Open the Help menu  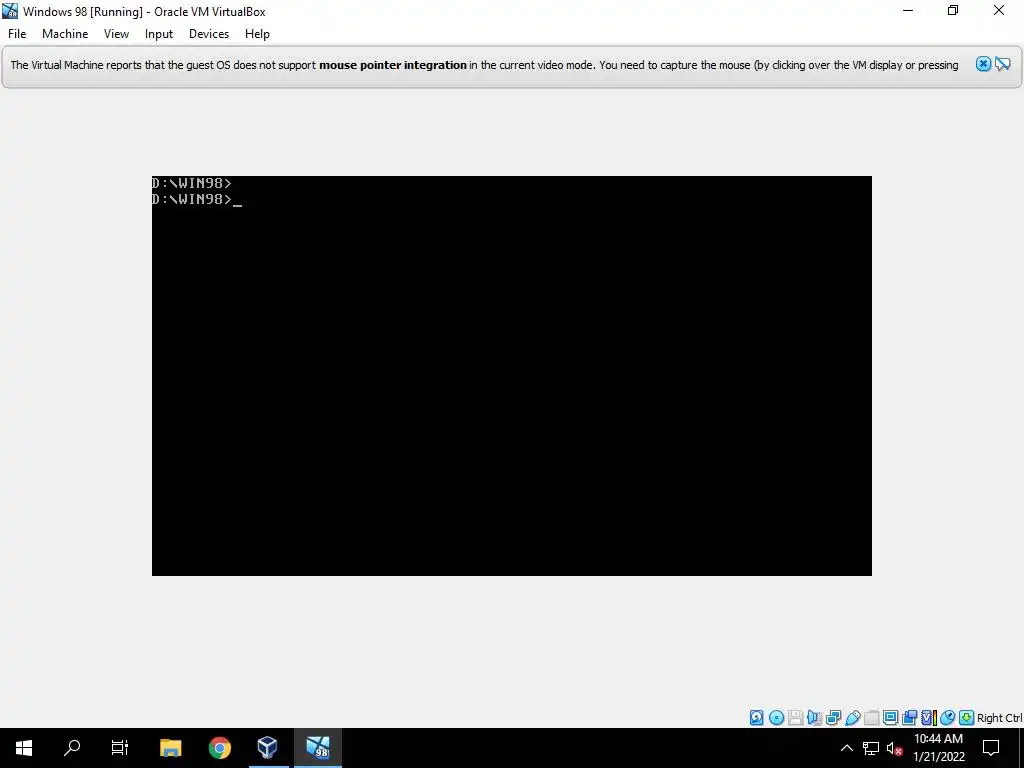coord(257,34)
